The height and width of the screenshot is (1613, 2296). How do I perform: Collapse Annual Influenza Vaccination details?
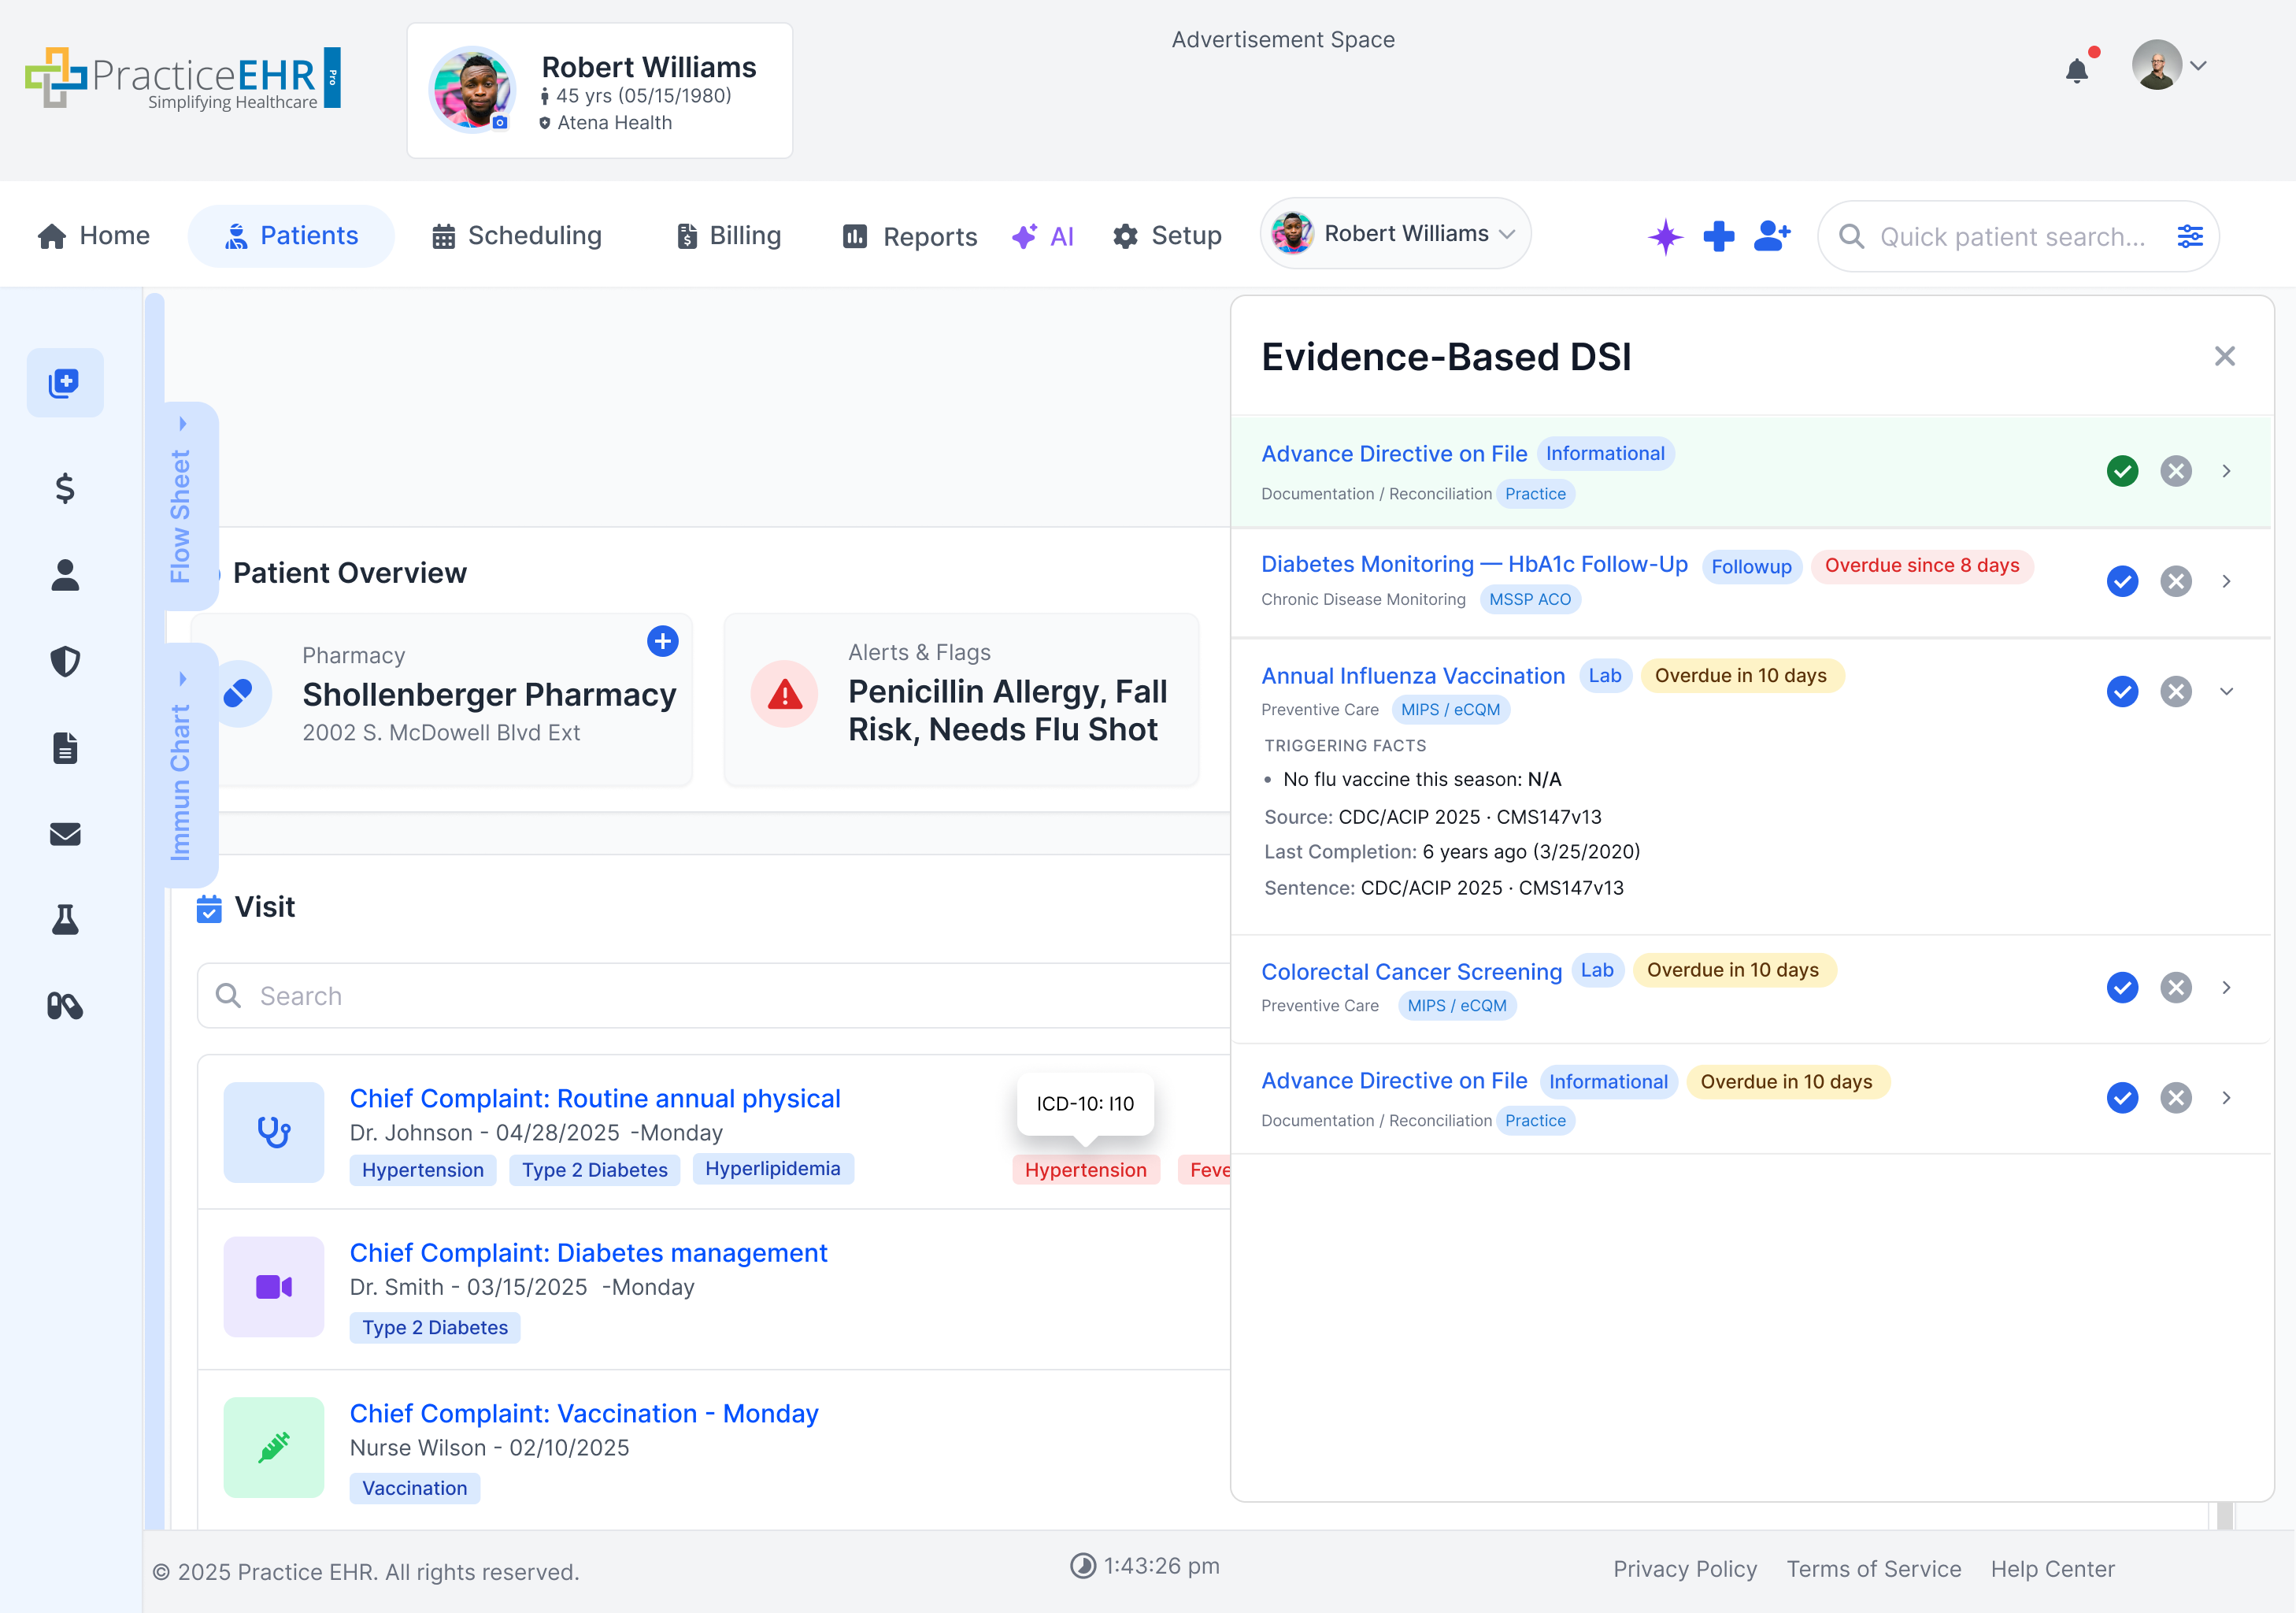coord(2226,691)
